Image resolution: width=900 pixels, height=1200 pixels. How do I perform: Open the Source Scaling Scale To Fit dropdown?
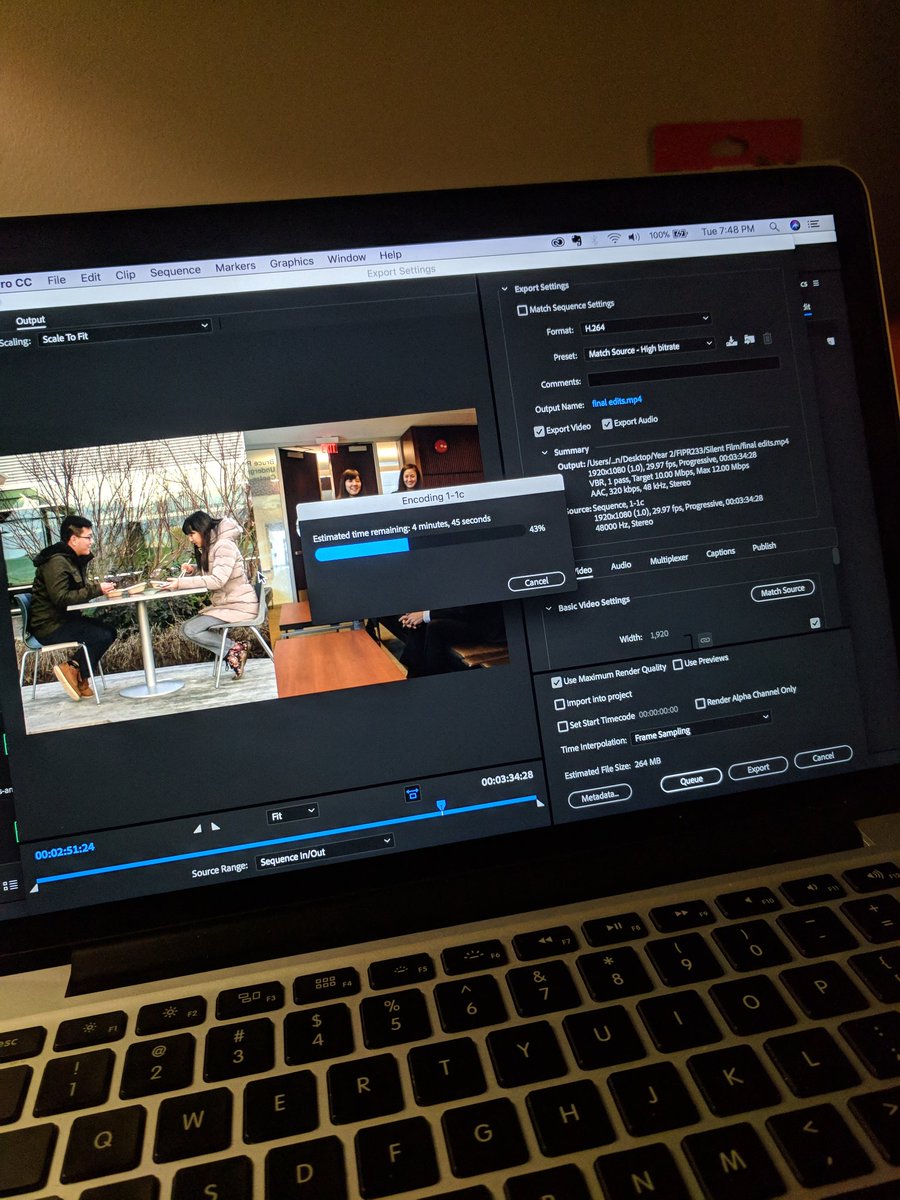click(125, 332)
